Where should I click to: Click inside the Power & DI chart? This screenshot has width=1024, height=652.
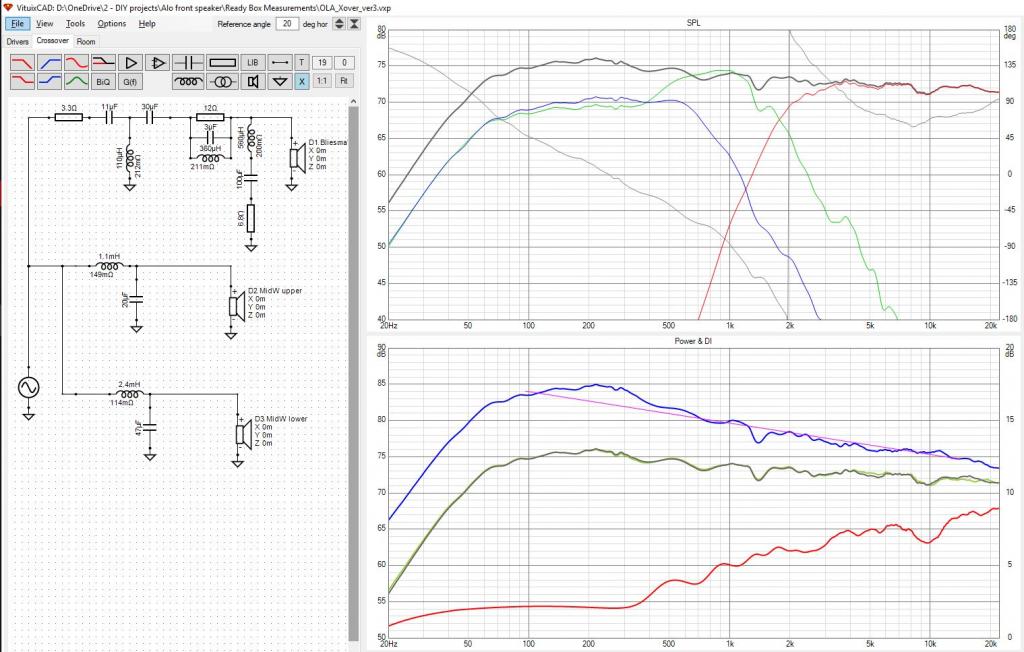click(x=694, y=493)
